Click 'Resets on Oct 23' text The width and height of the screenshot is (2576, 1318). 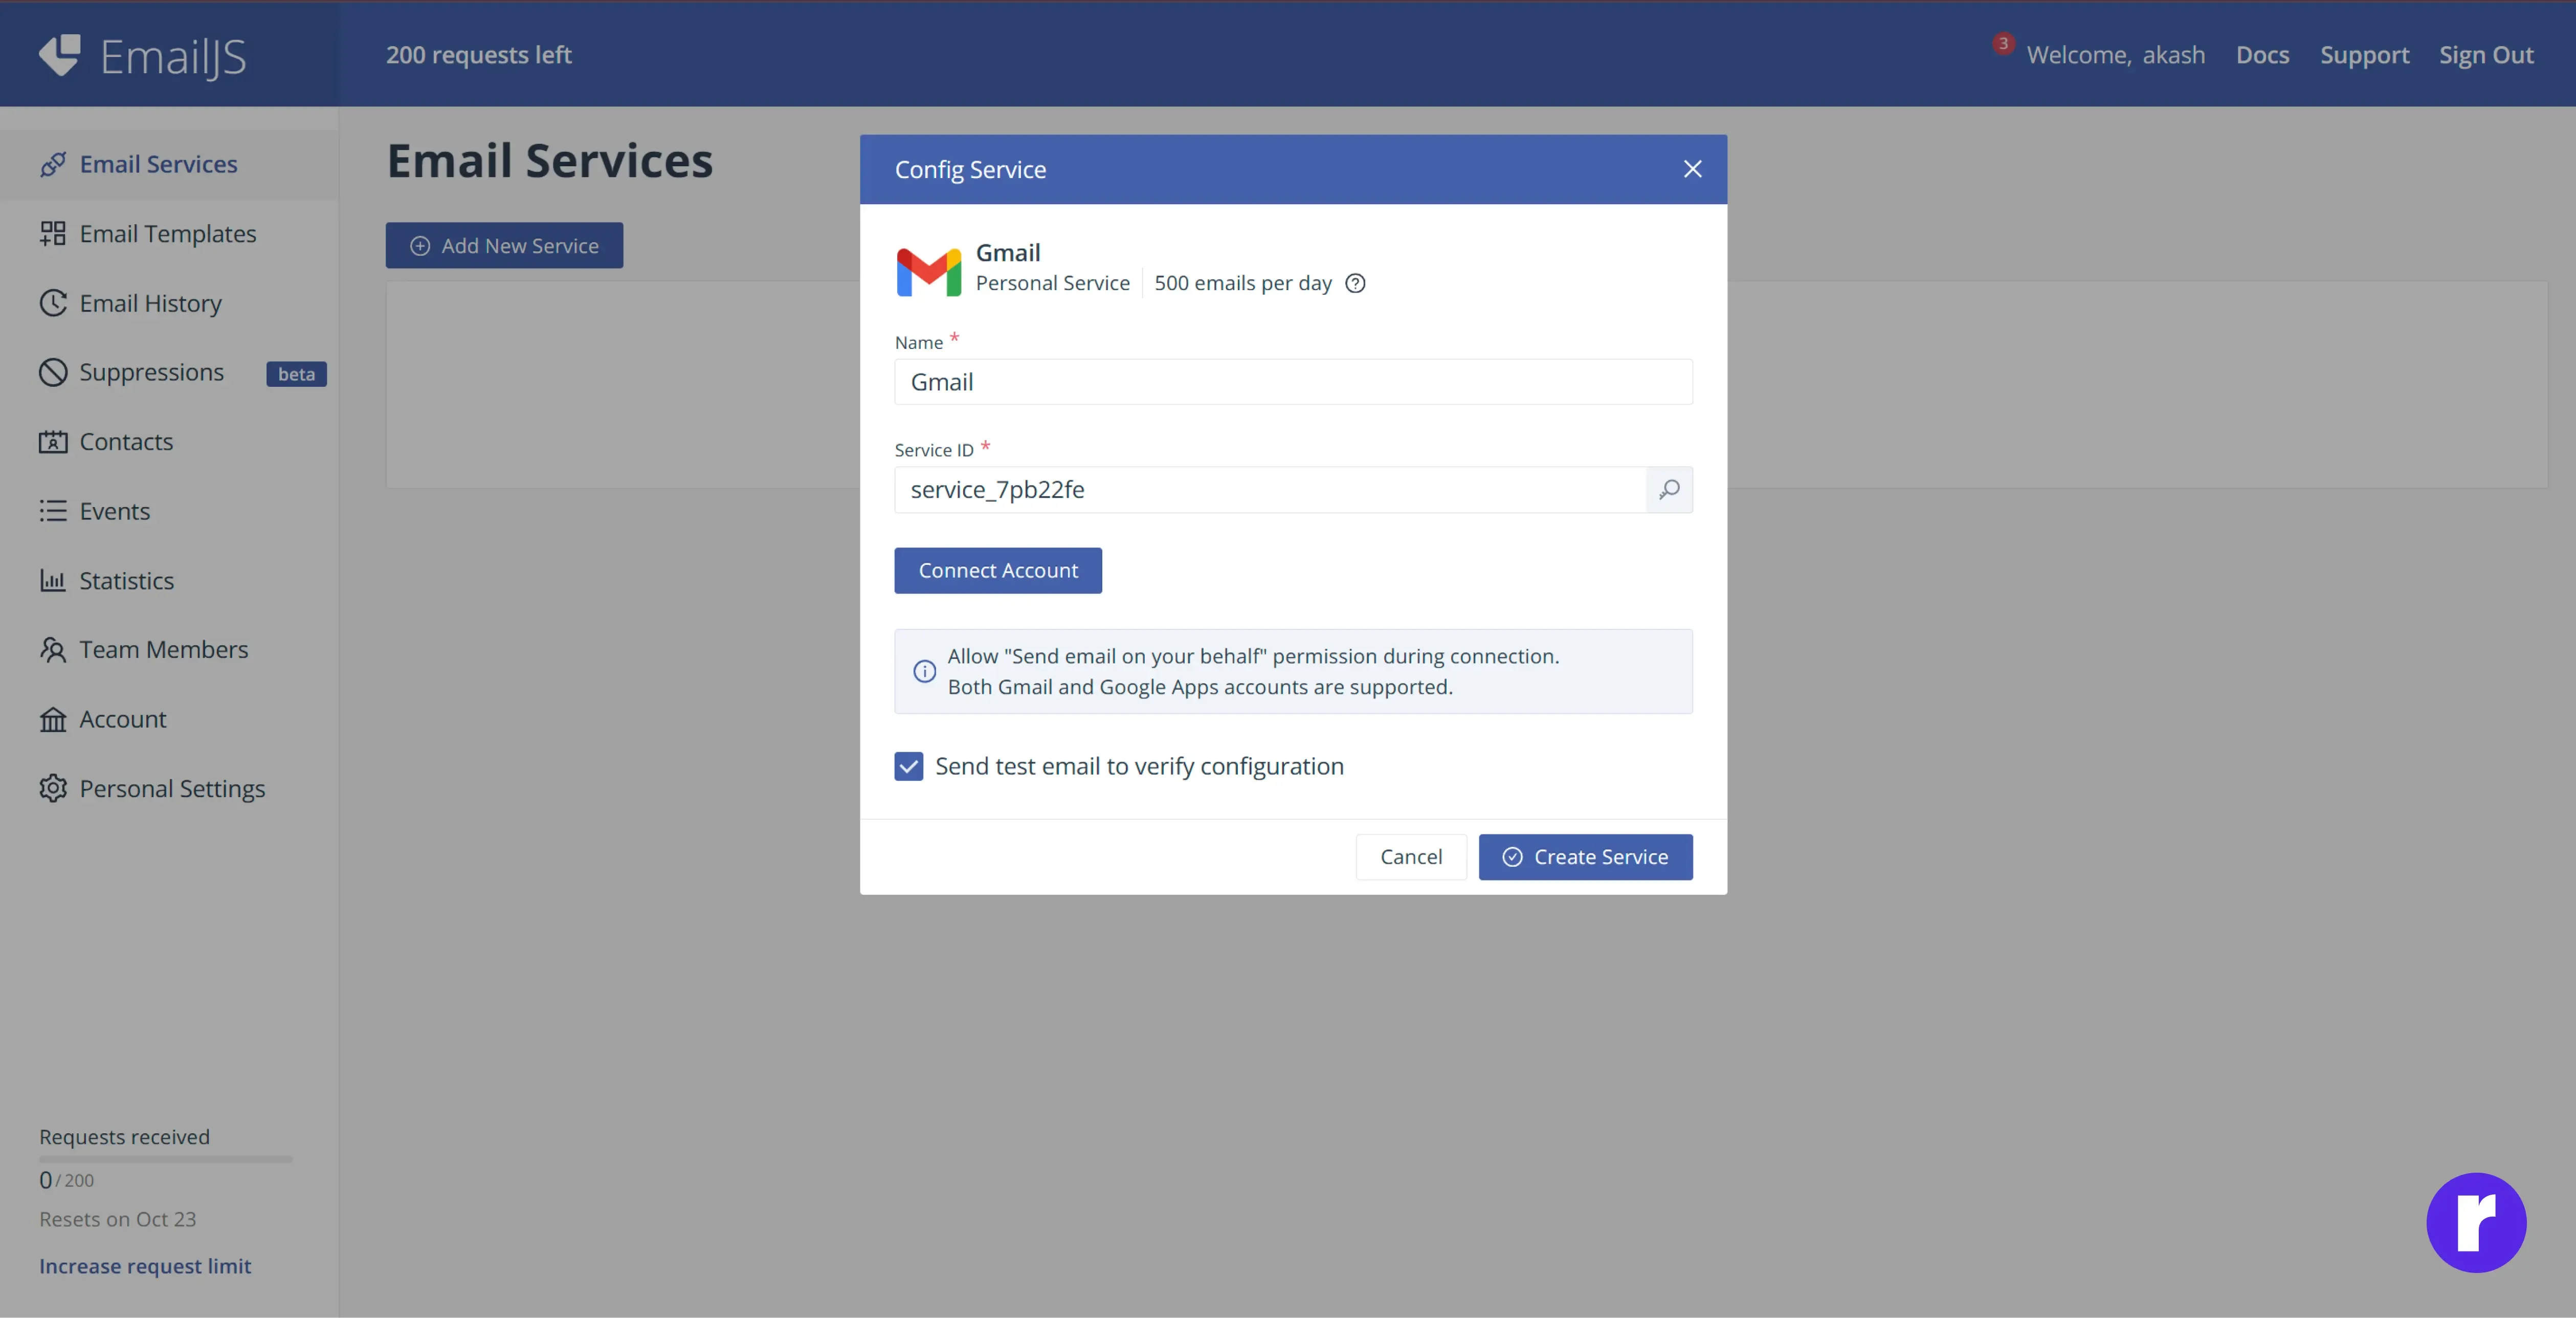[118, 1219]
